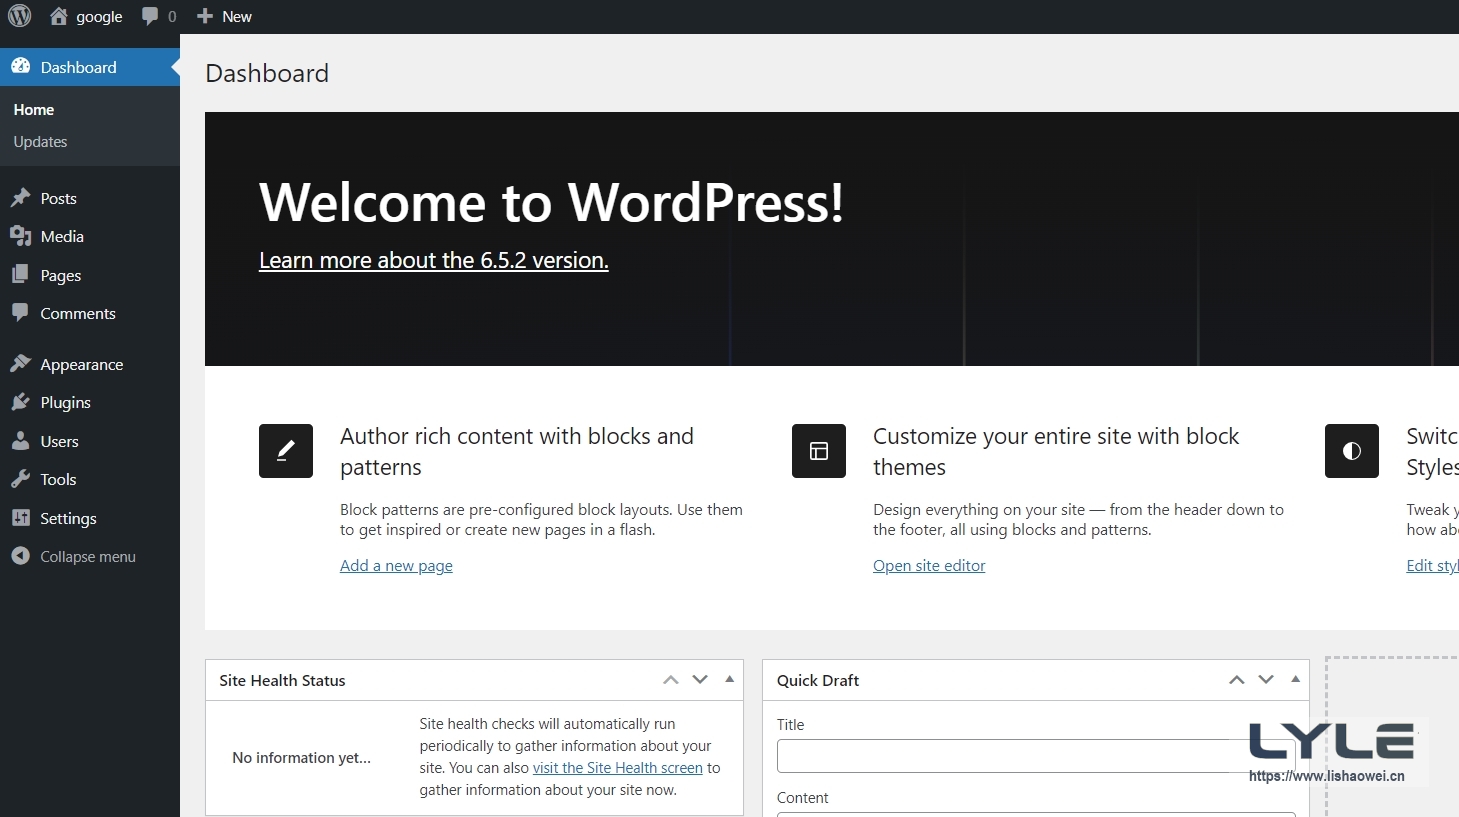Viewport: 1459px width, 817px height.
Task: Select Home submenu under Dashboard
Action: [34, 110]
